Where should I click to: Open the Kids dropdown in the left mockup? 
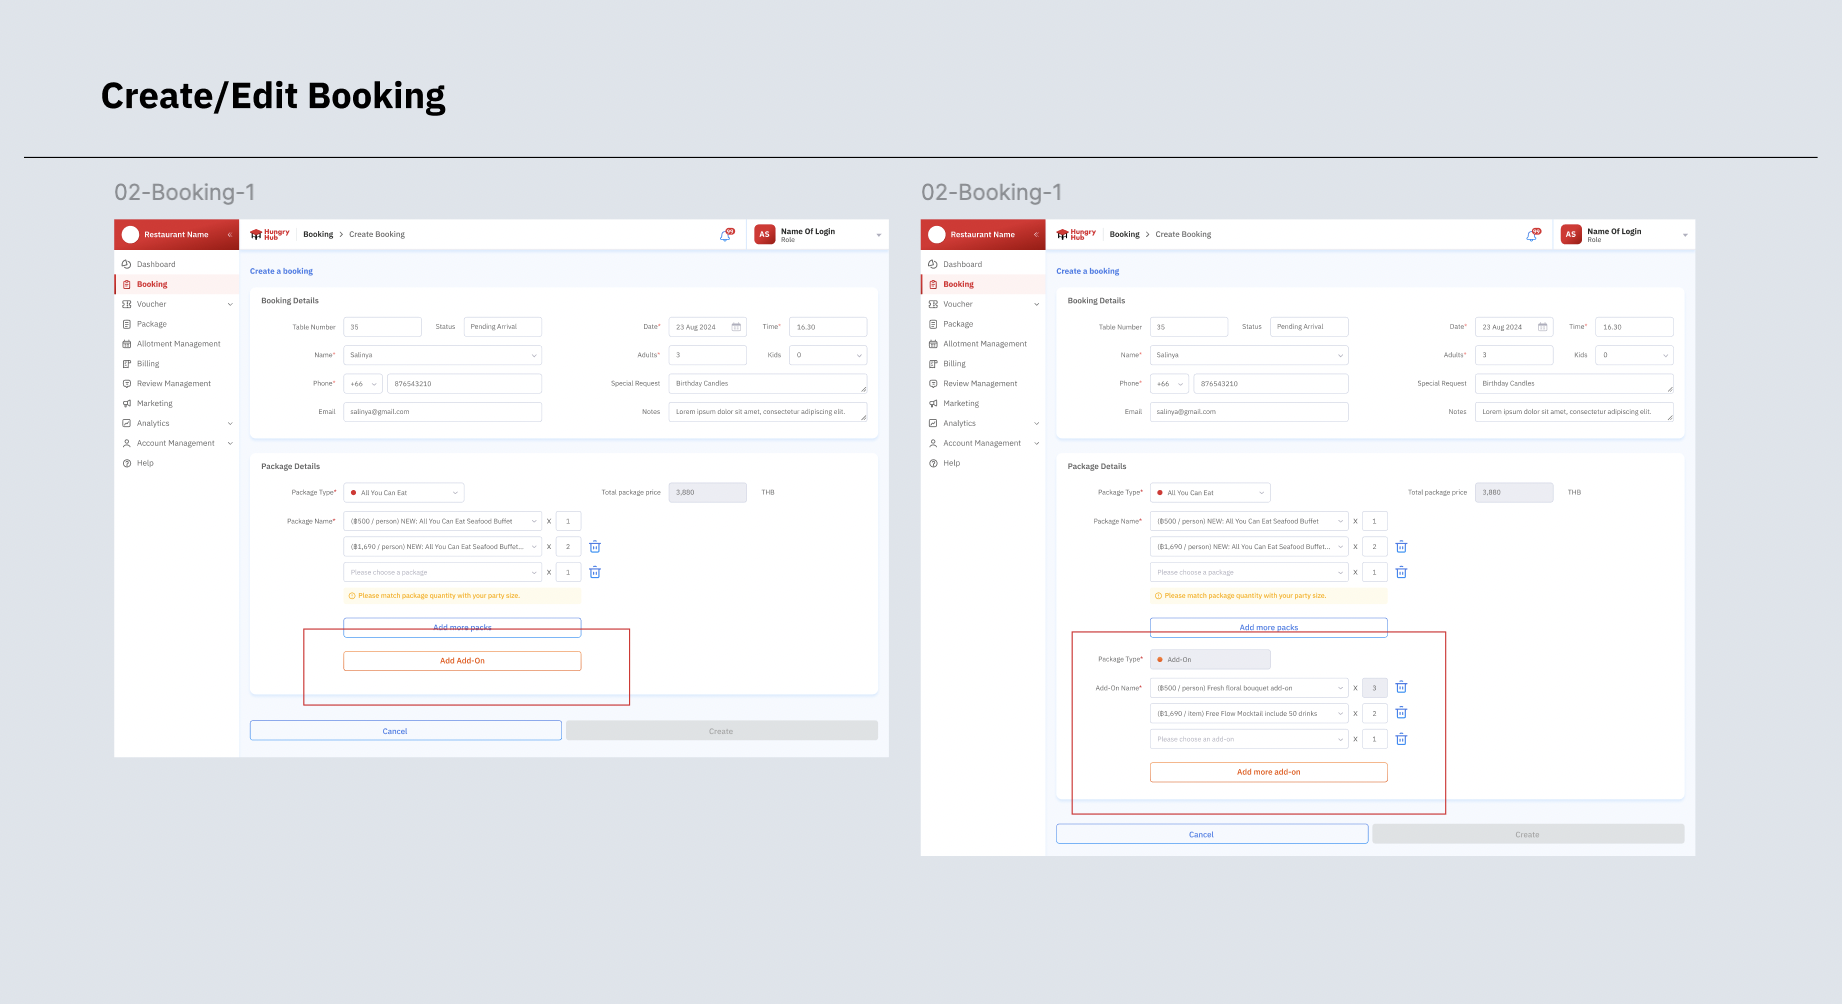tap(827, 355)
